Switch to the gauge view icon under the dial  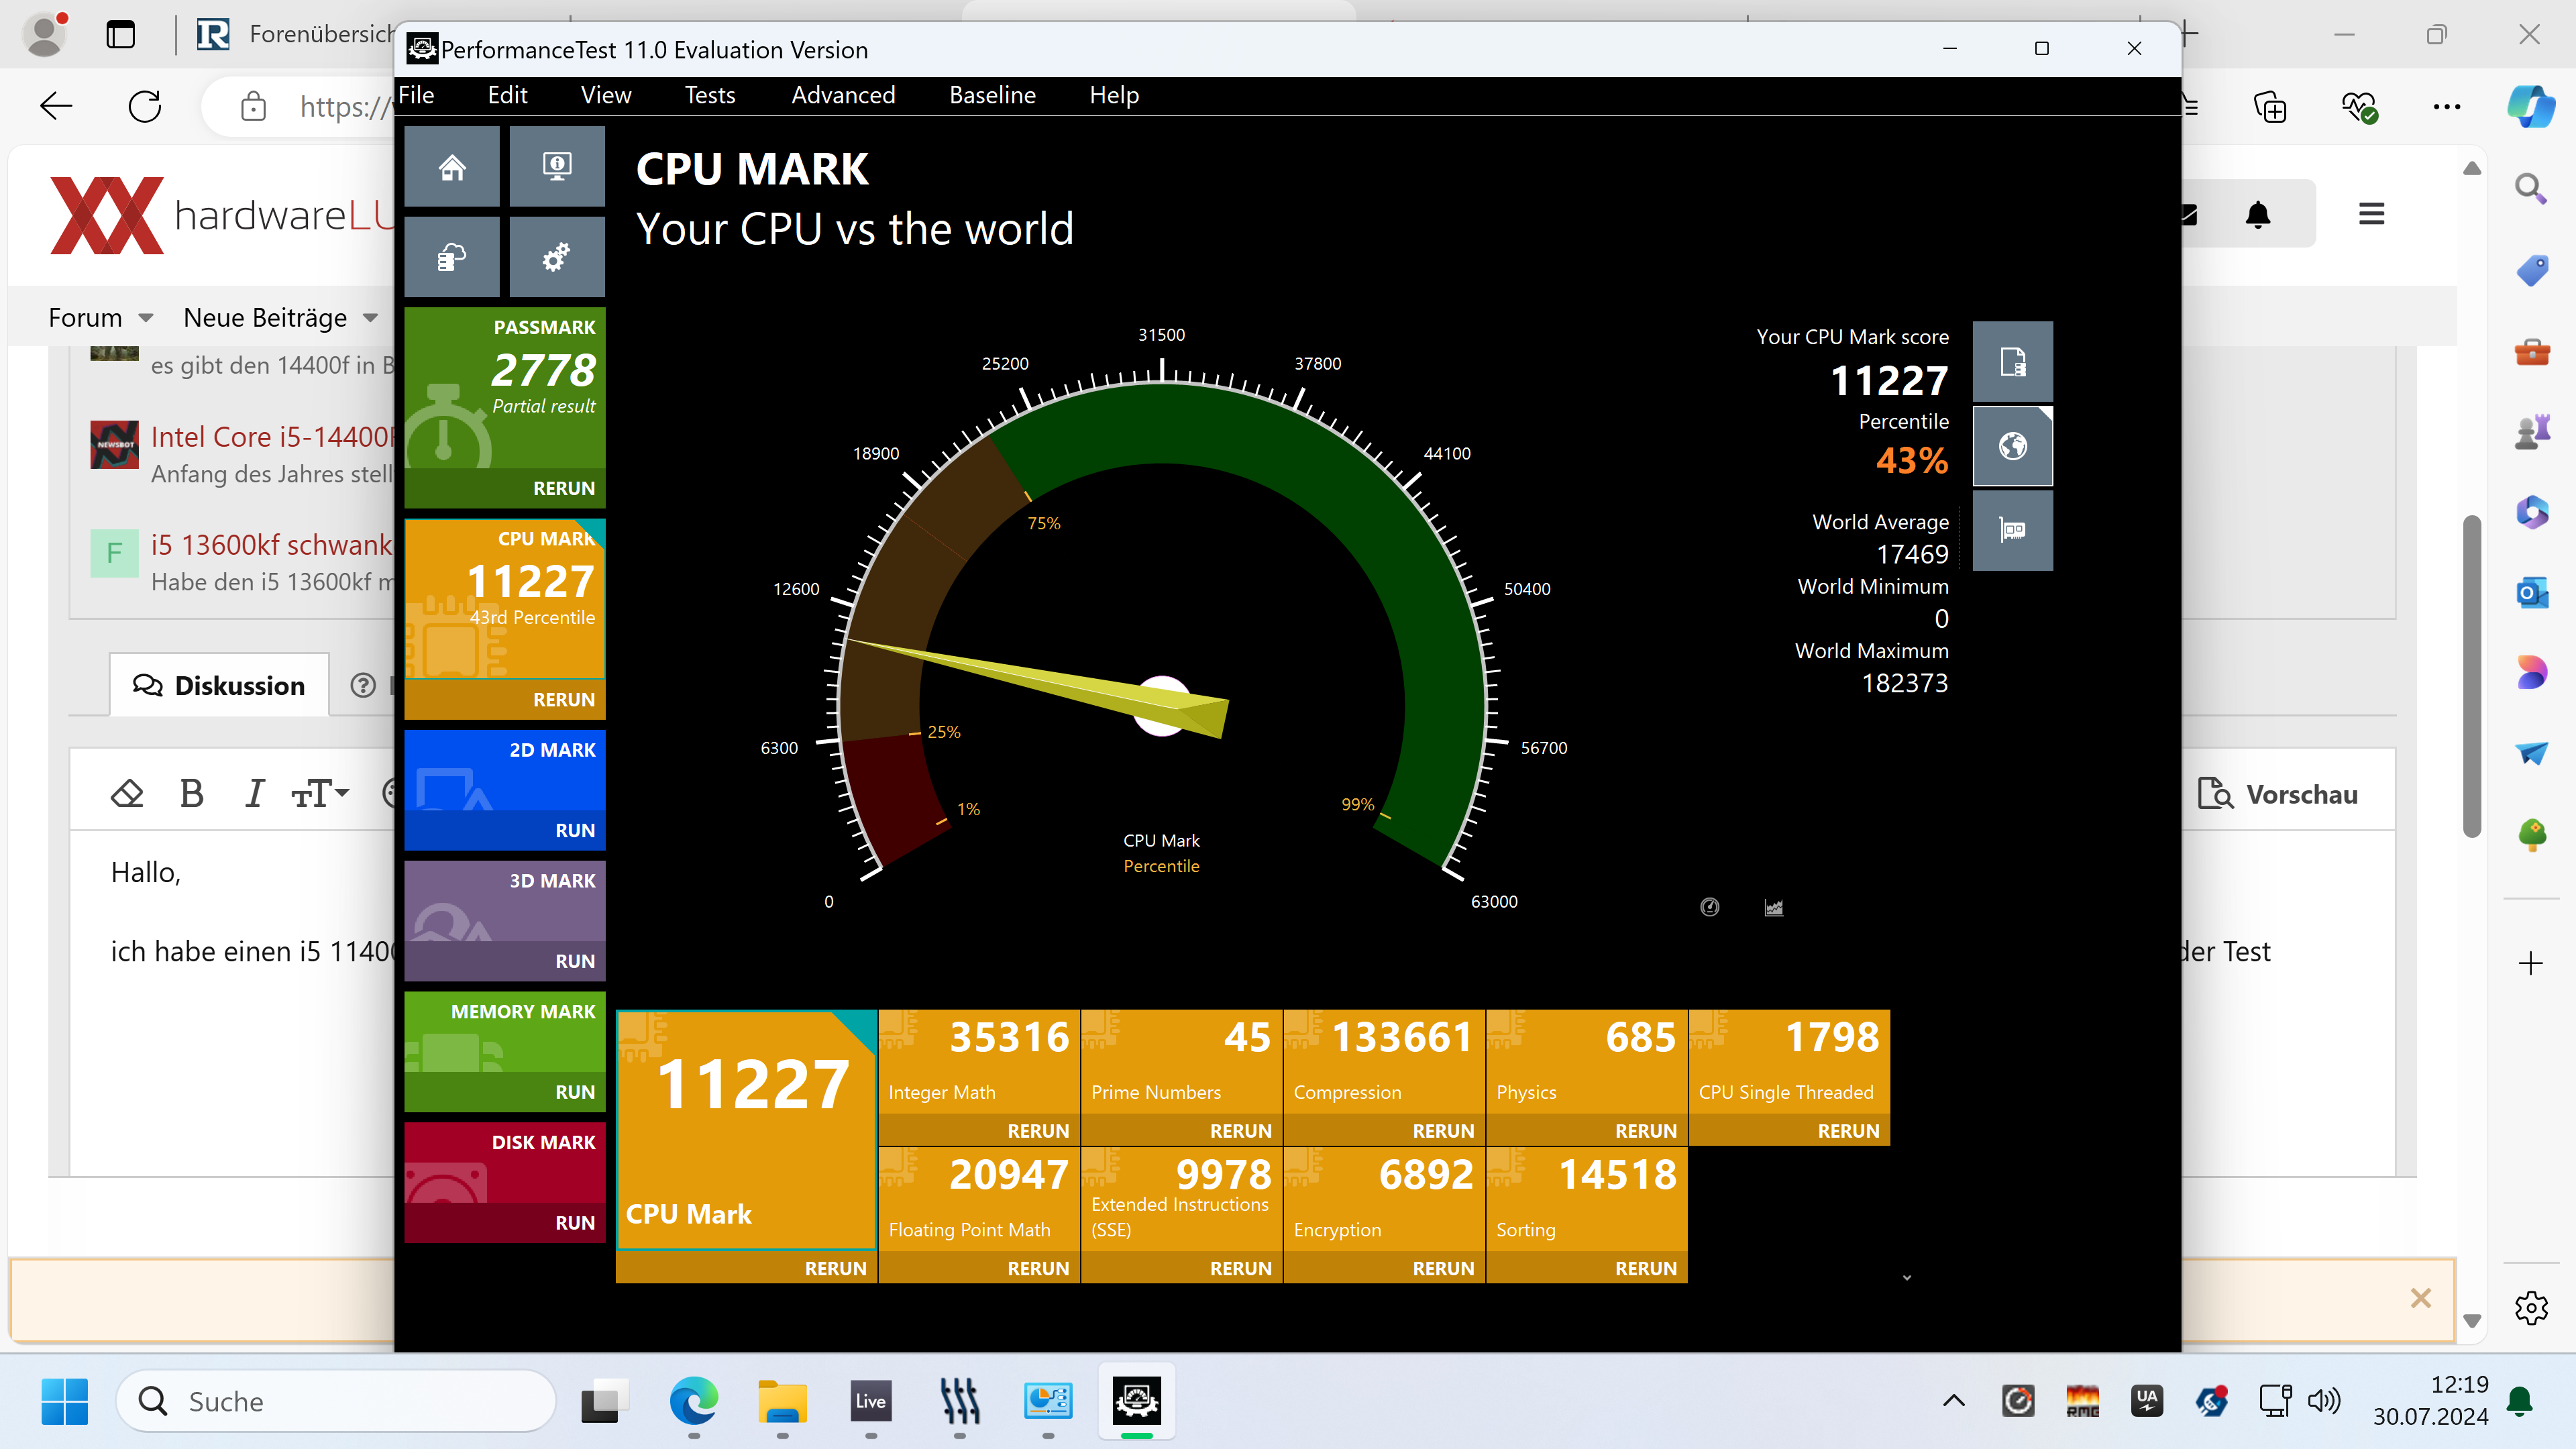(1710, 907)
